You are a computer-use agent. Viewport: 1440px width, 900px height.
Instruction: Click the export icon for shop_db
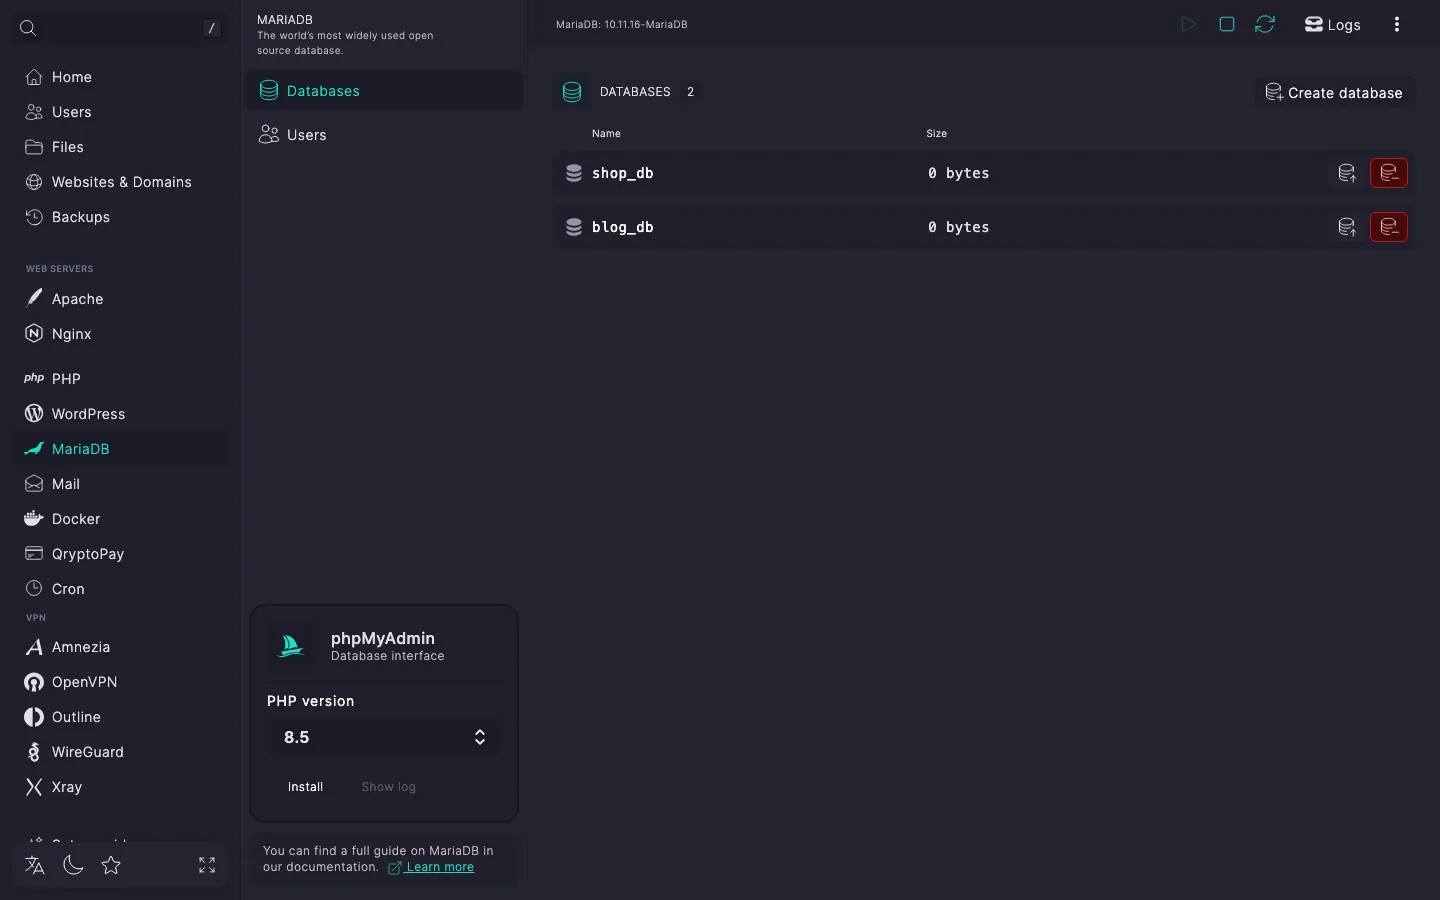1347,173
